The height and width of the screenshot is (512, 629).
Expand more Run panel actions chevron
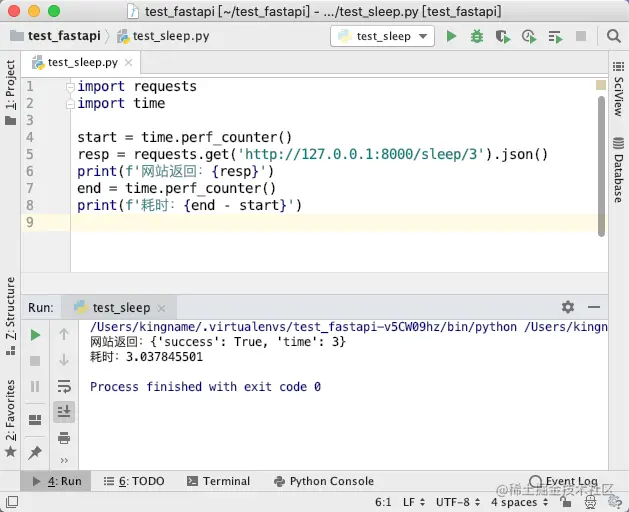[x=64, y=460]
